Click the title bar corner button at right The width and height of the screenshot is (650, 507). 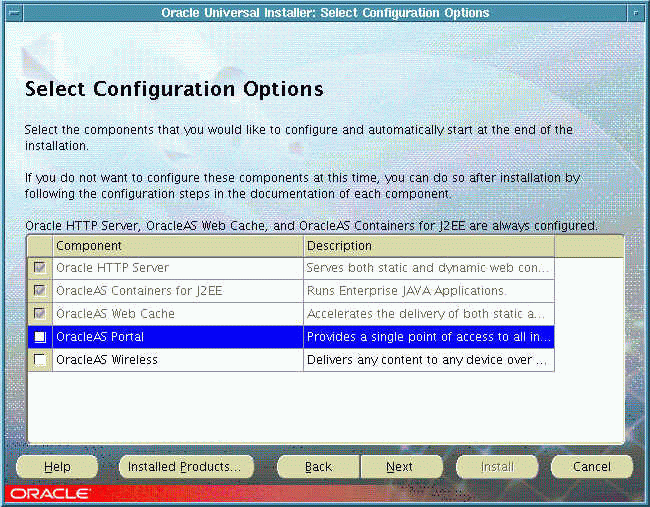click(636, 13)
